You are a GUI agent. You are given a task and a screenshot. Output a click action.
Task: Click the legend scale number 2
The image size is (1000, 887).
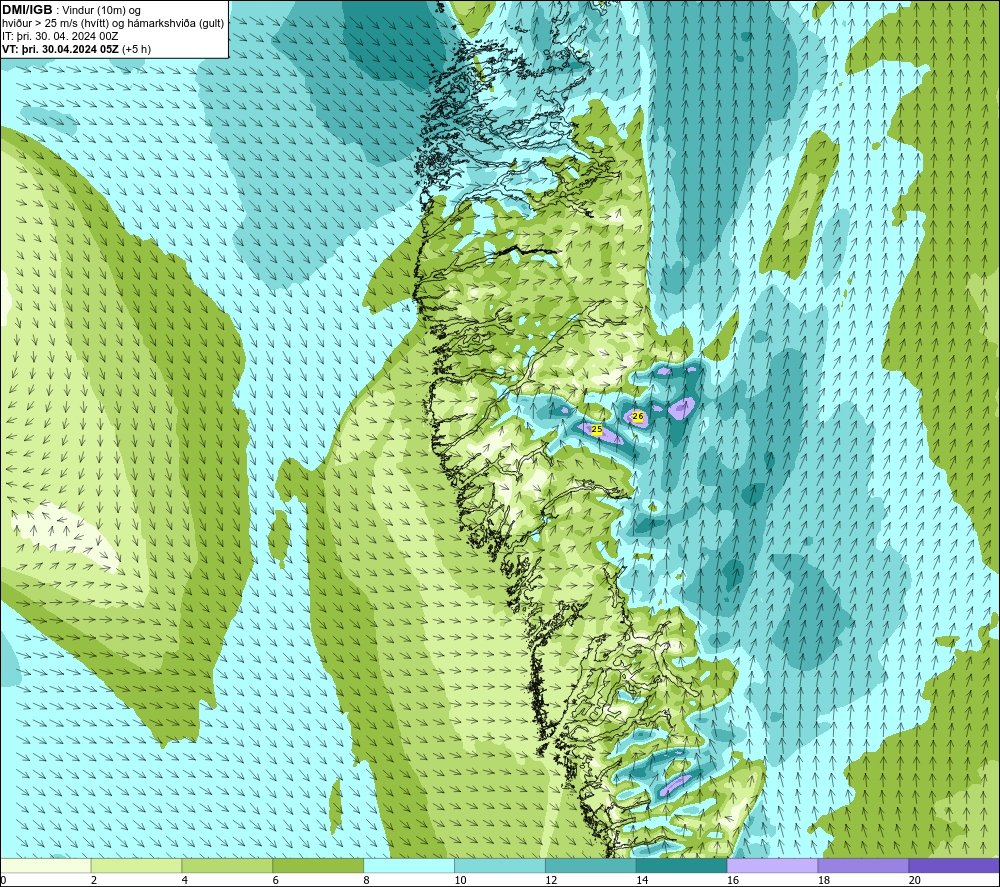(x=94, y=880)
